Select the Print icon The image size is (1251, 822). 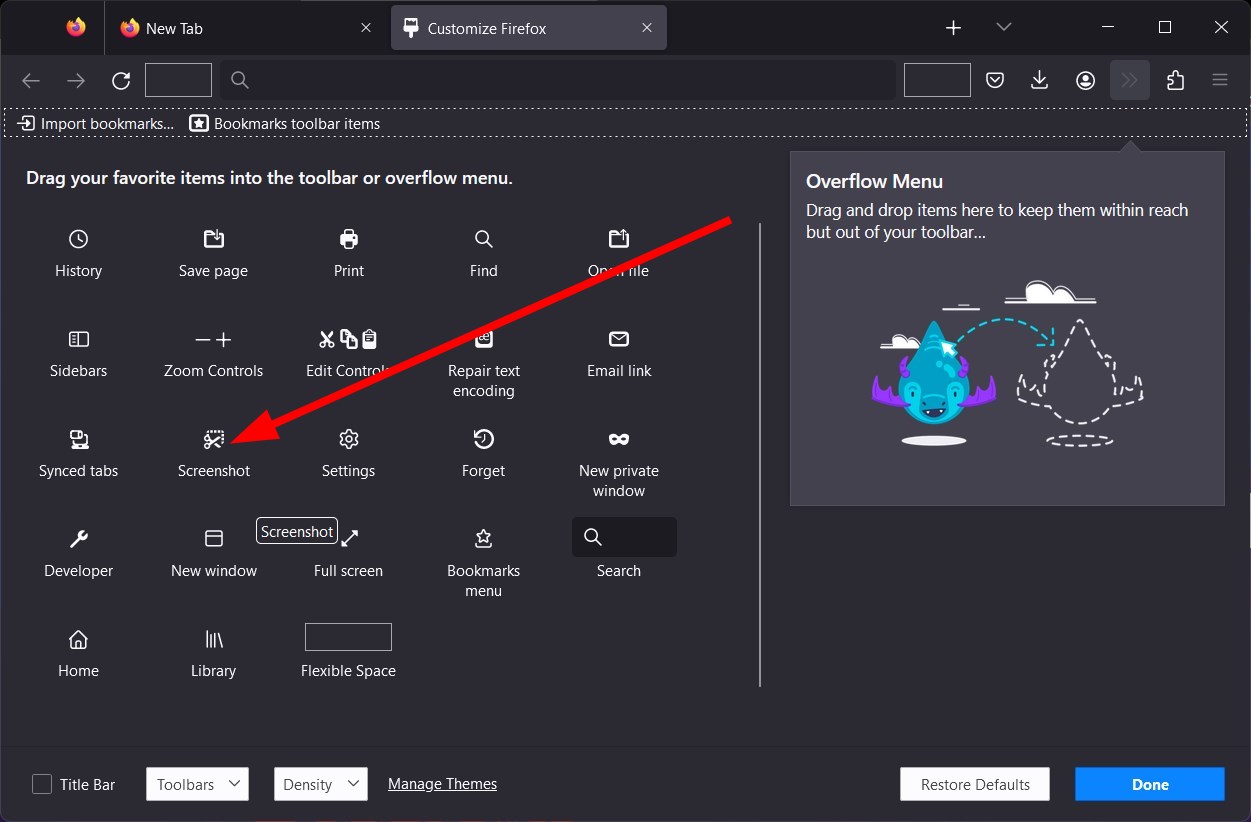(348, 238)
